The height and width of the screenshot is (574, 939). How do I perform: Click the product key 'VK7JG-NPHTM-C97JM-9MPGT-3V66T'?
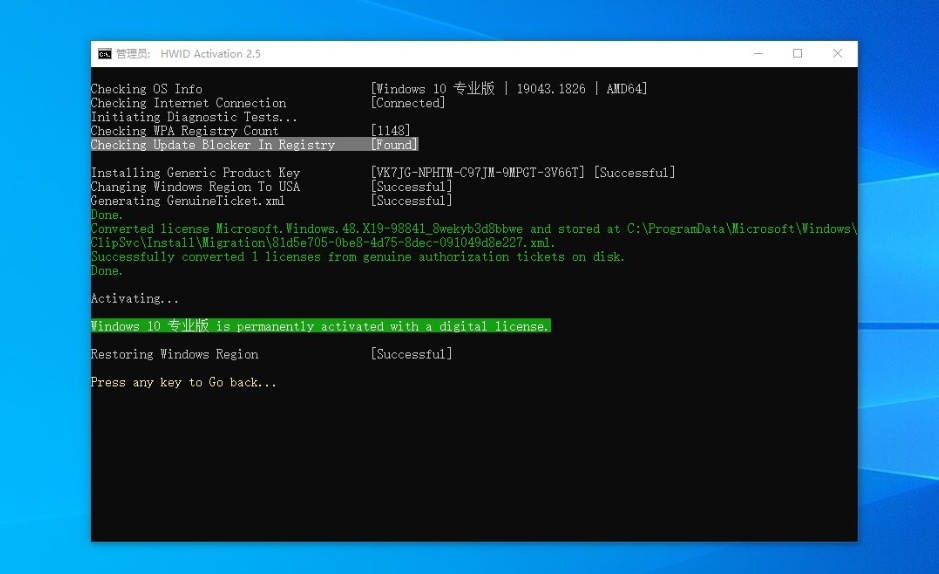point(477,173)
